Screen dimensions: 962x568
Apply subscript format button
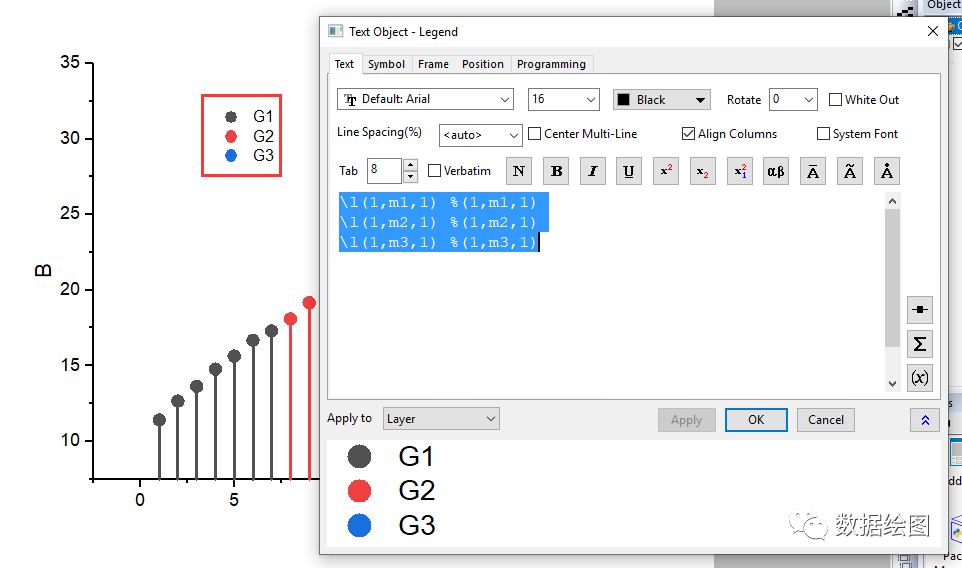click(x=702, y=171)
